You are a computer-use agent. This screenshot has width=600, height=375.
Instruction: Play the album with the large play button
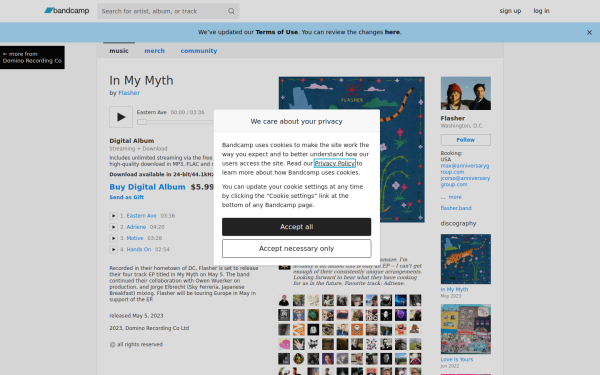click(121, 117)
